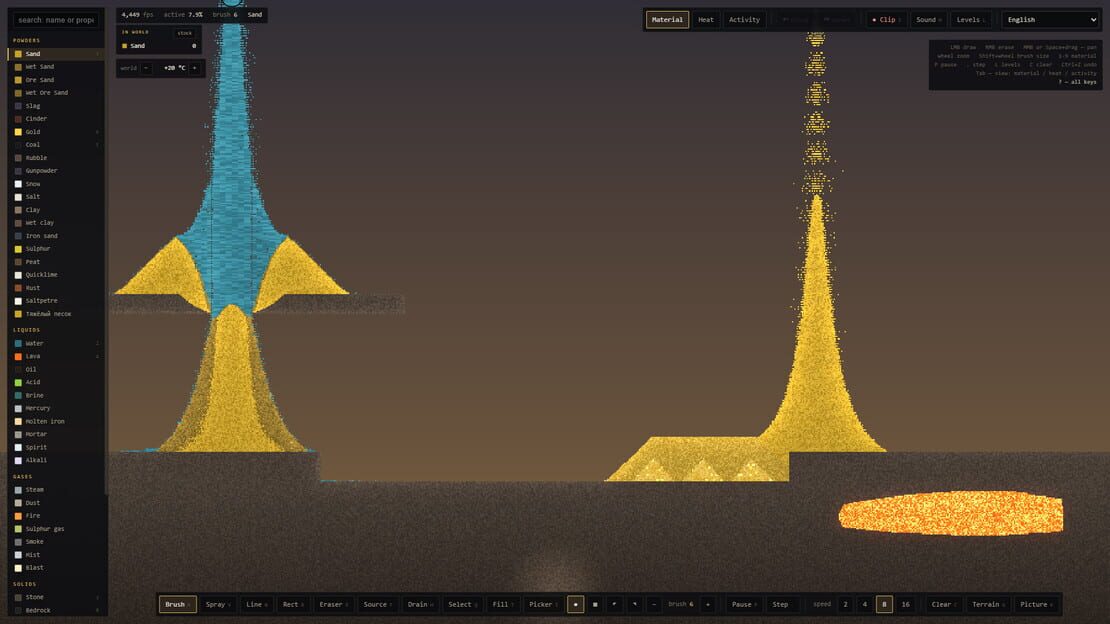Open the all keys help link
Screen dimensions: 1110x624
tap(1077, 82)
